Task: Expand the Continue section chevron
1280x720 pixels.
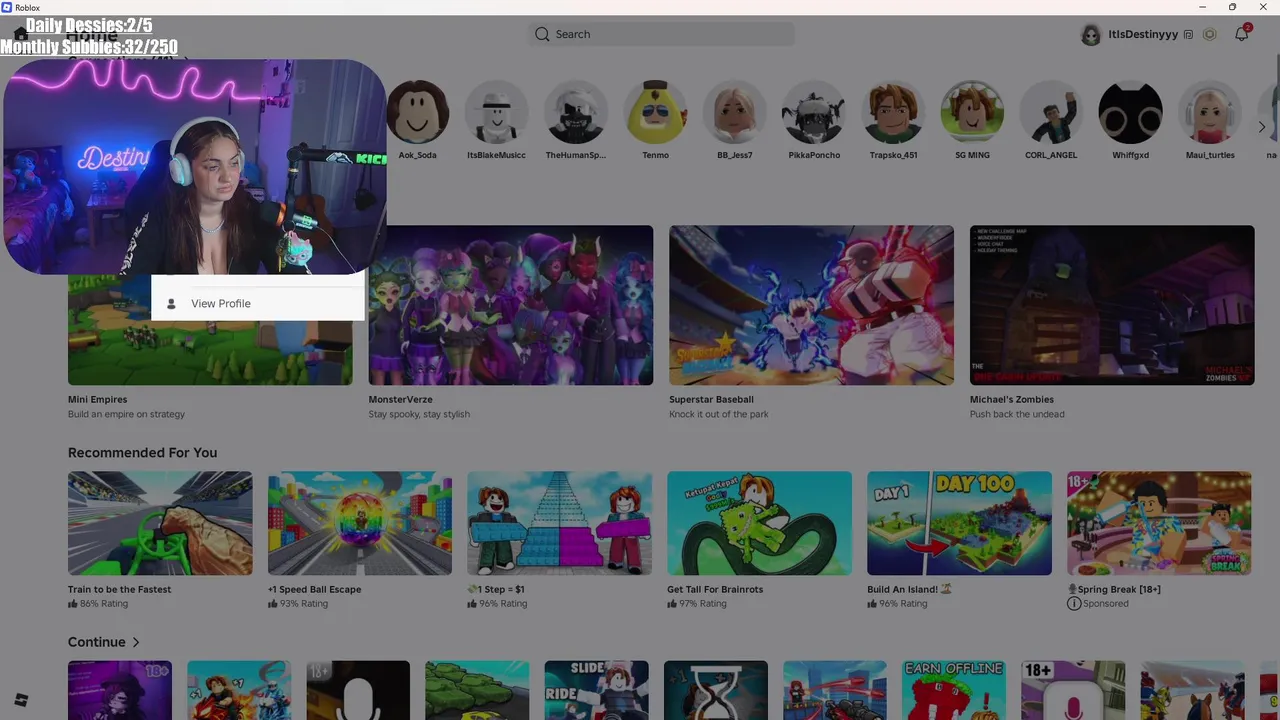Action: pyautogui.click(x=136, y=642)
